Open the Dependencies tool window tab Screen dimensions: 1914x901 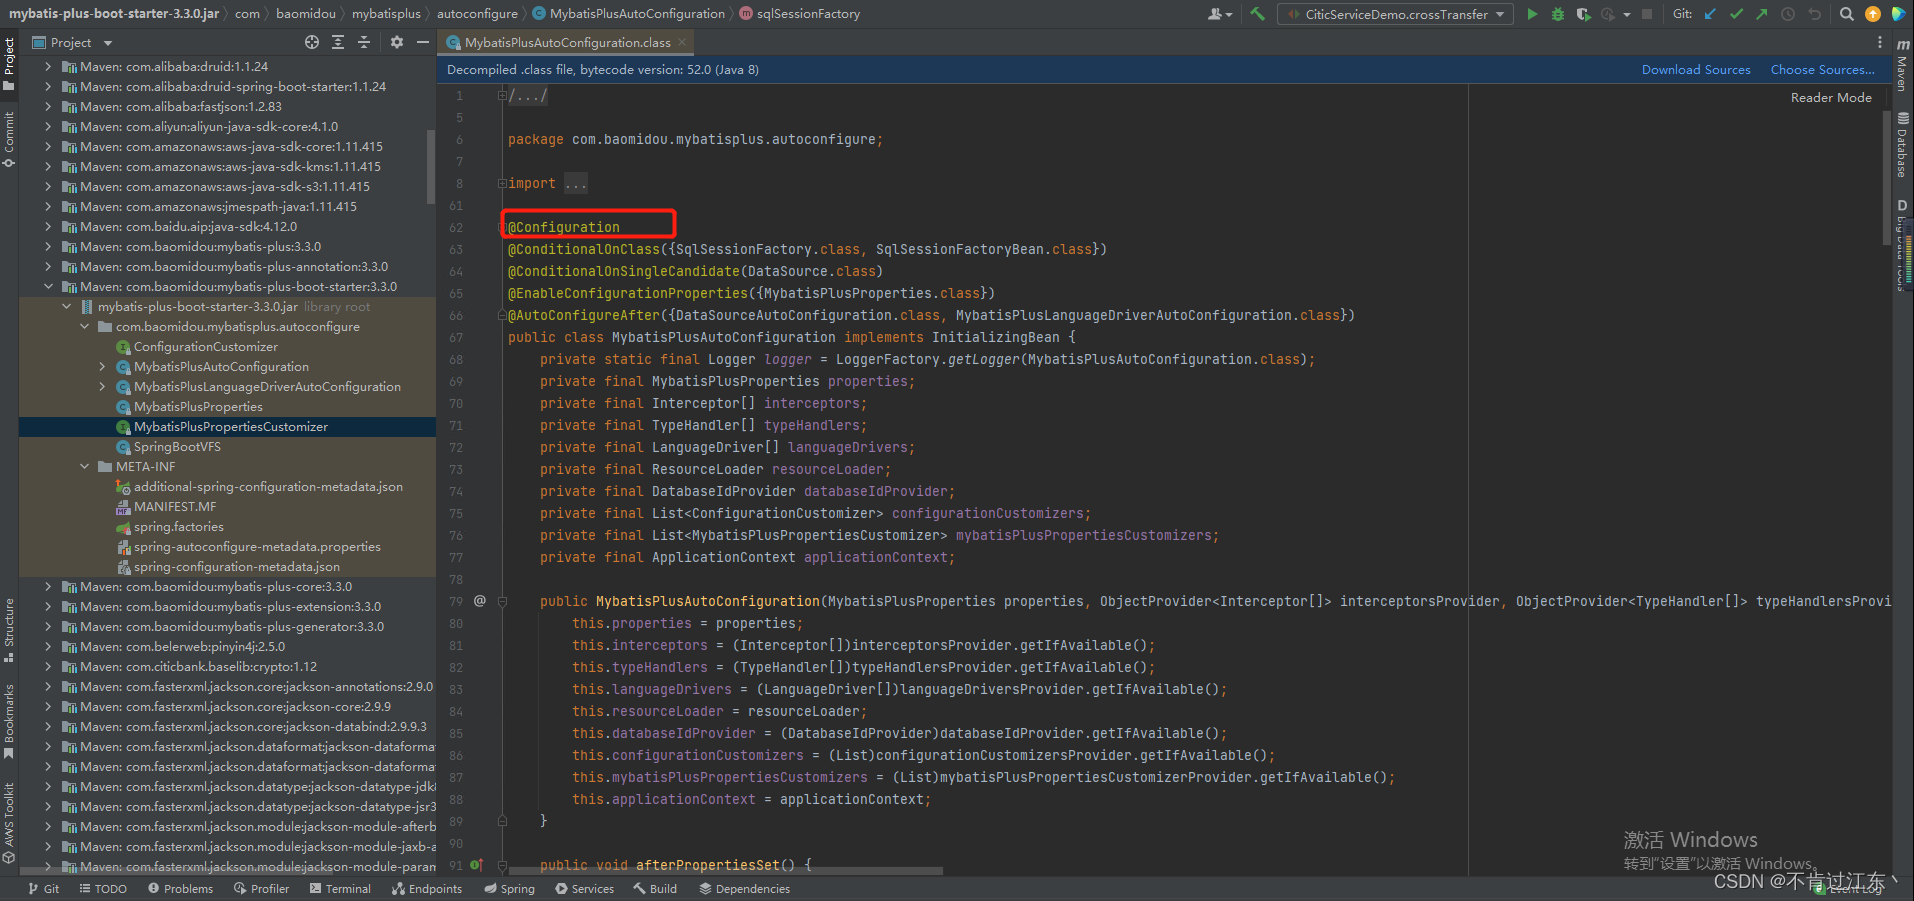click(x=745, y=888)
